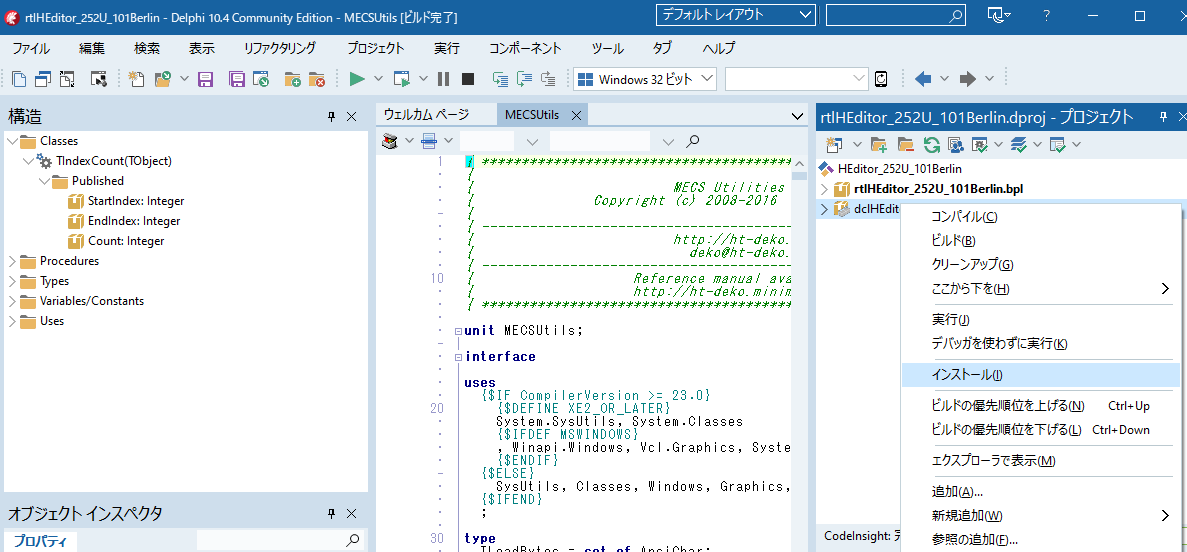Collapse the unit MECSUtils code fold marker
The width and height of the screenshot is (1187, 552).
(x=457, y=331)
